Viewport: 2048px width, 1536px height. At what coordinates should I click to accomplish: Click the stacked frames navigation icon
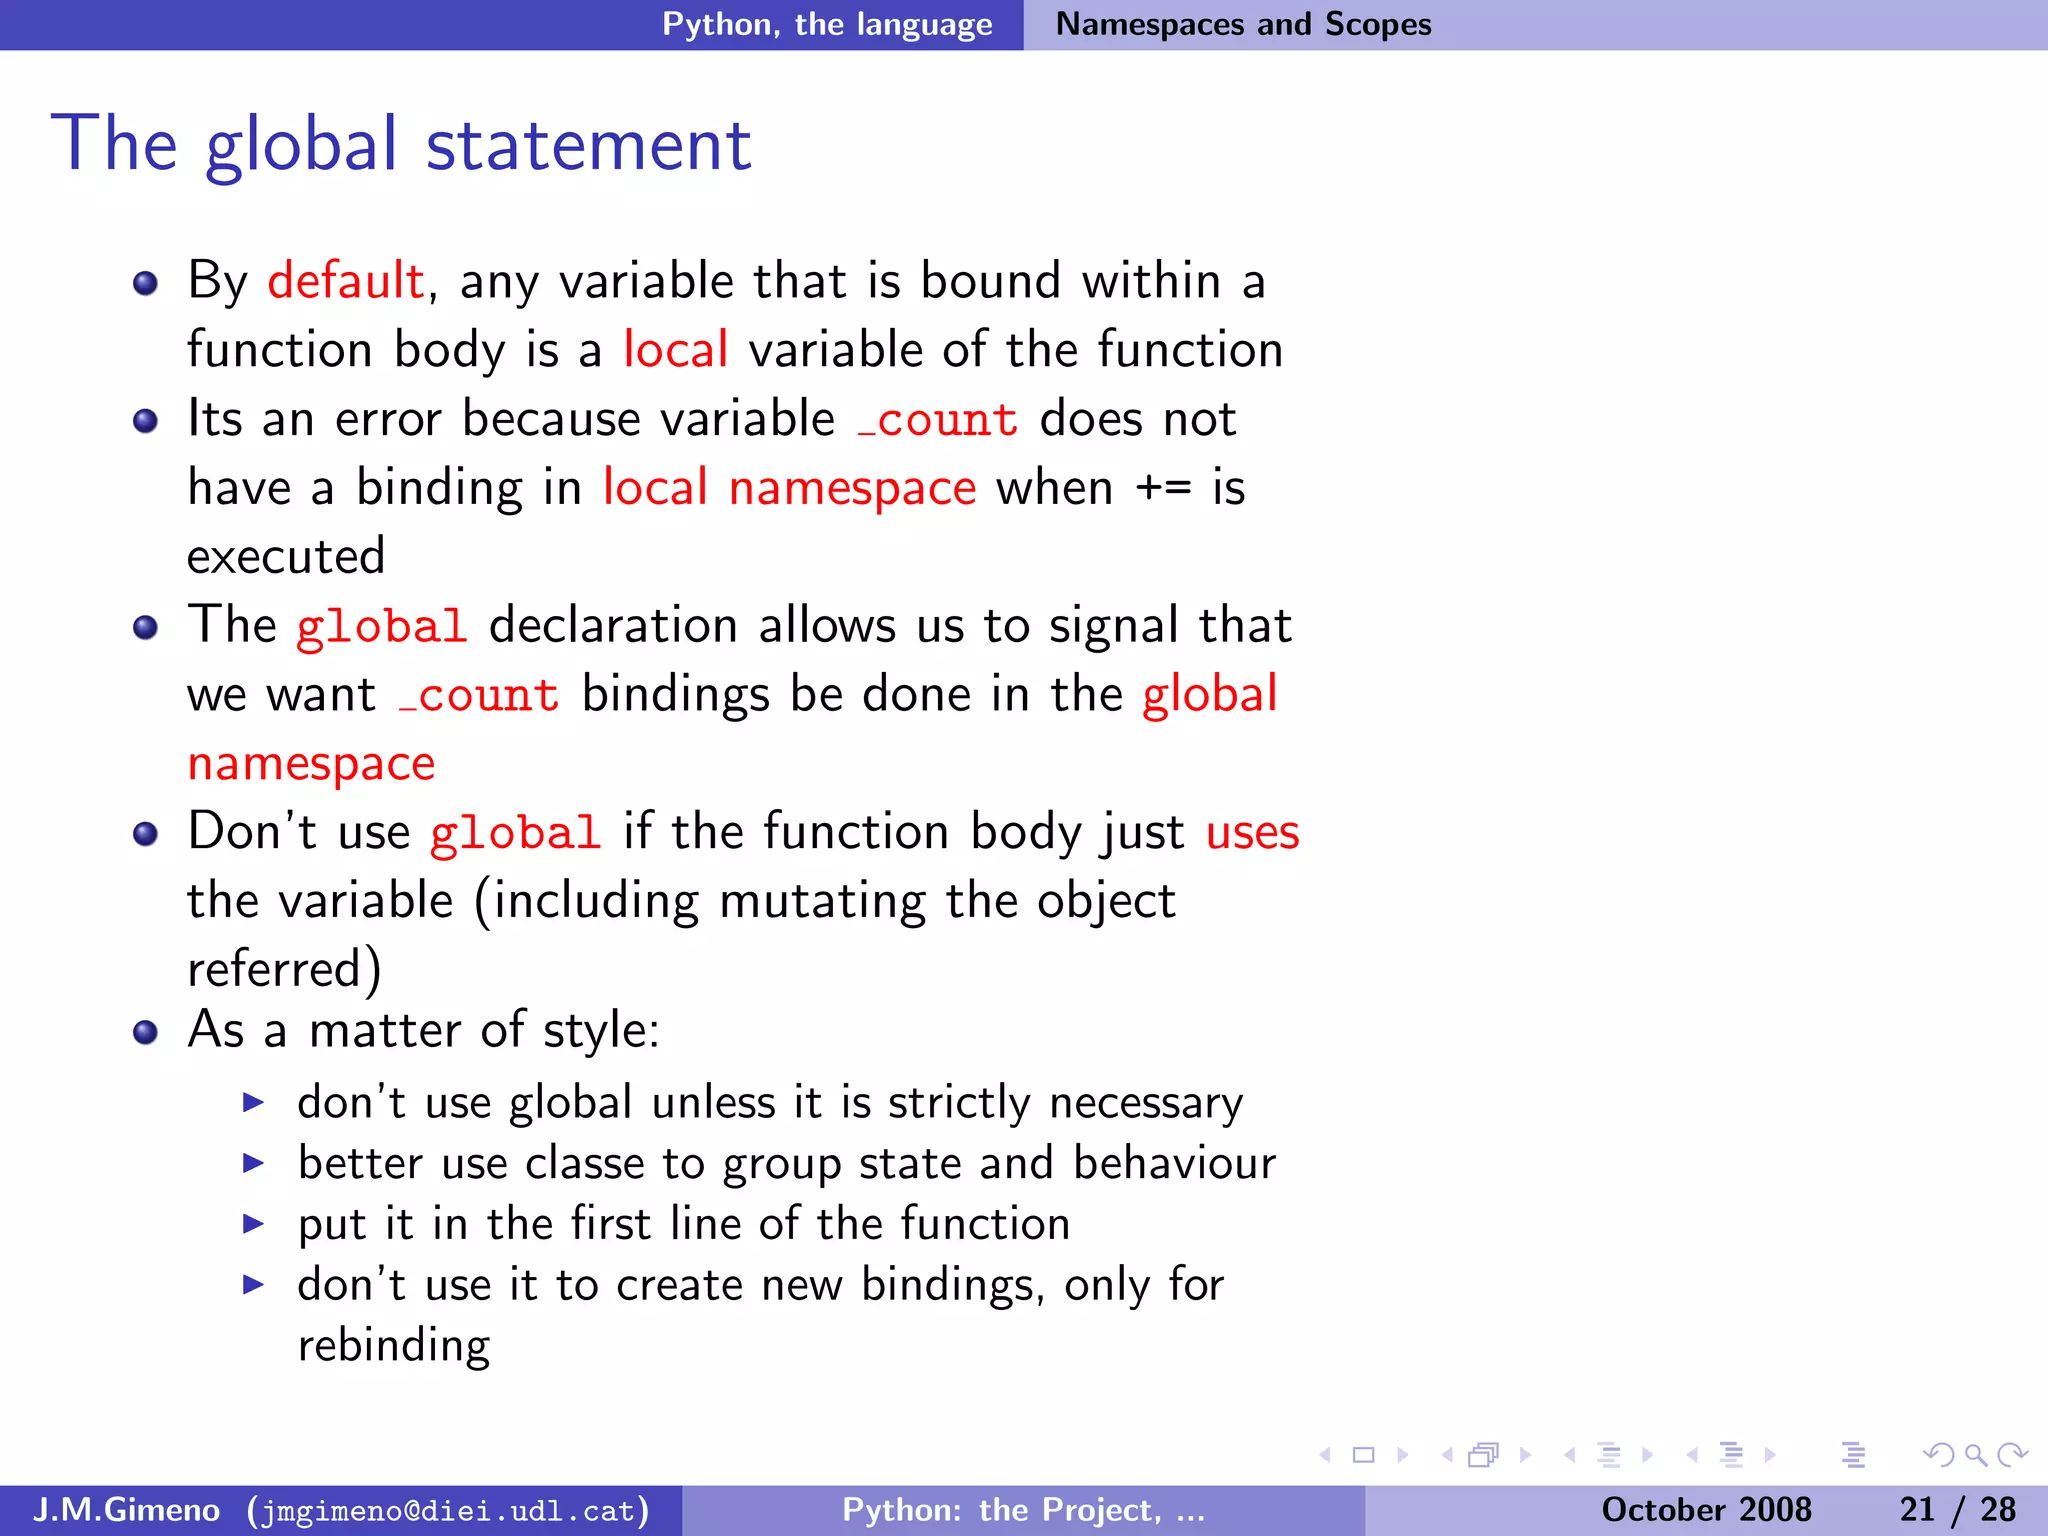(1485, 1455)
